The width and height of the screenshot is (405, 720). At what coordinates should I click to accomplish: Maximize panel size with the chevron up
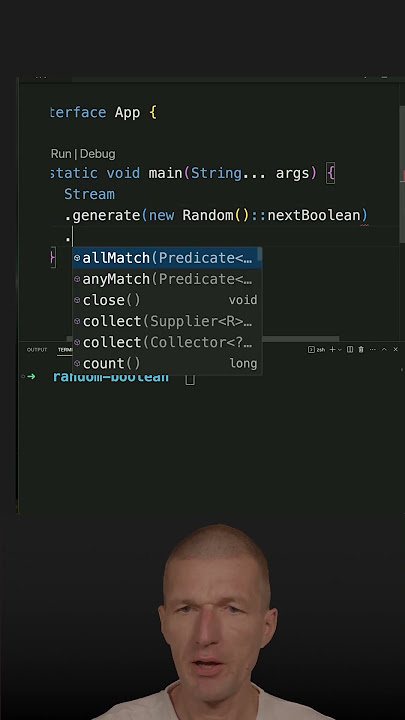tap(384, 350)
